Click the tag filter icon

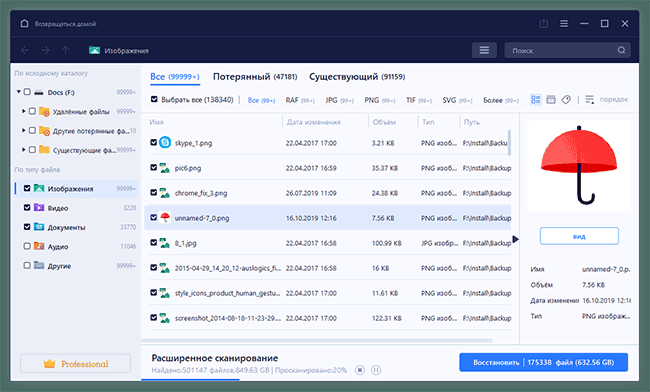coord(566,99)
